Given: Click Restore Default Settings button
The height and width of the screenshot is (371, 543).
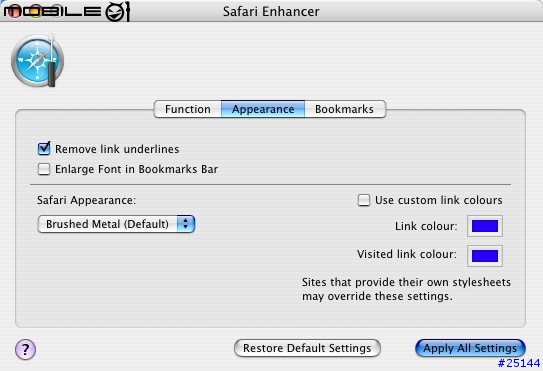Looking at the screenshot, I should [307, 348].
